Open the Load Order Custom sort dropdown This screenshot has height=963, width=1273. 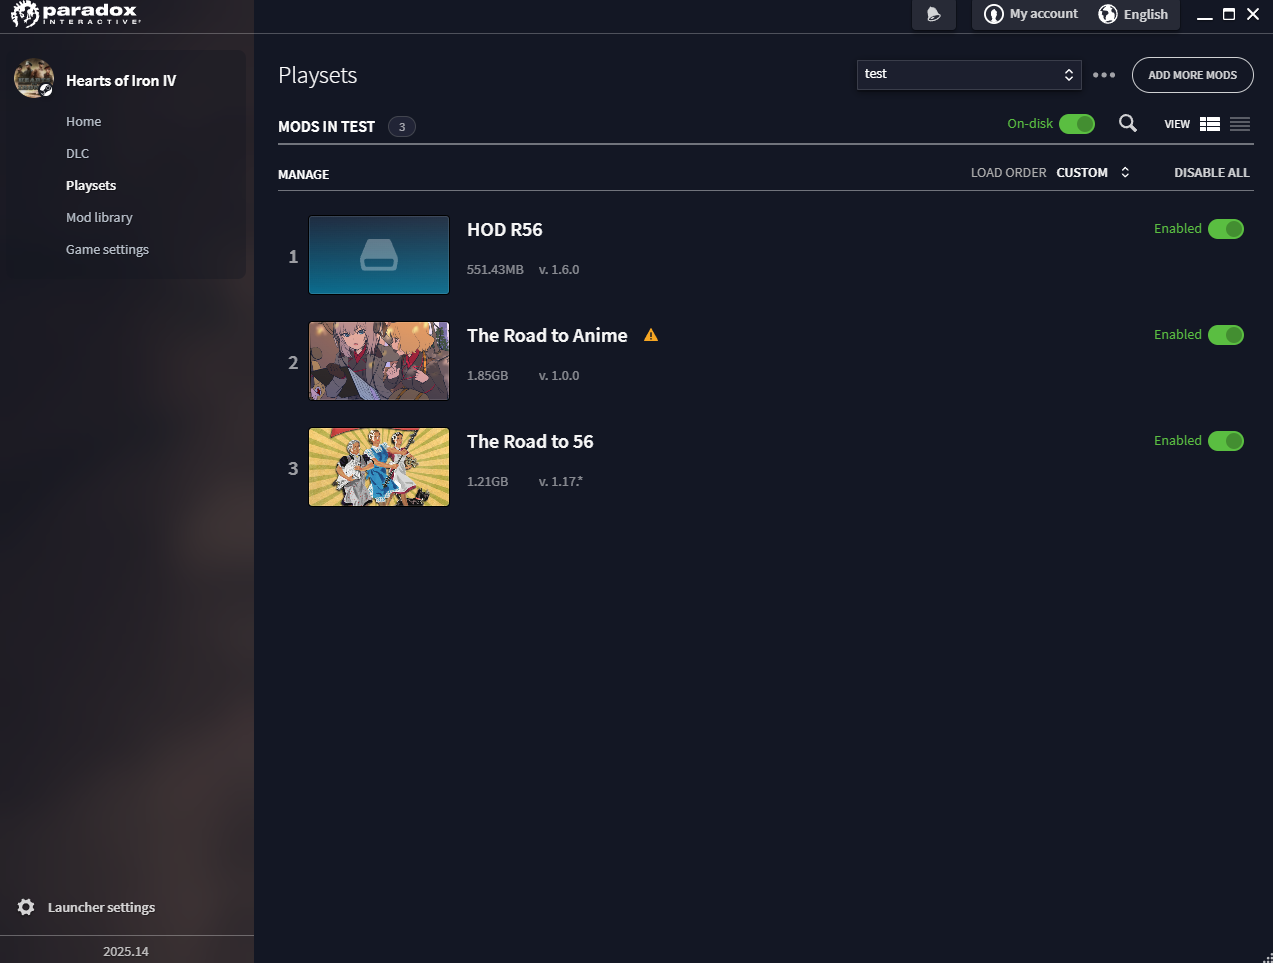click(x=1093, y=173)
